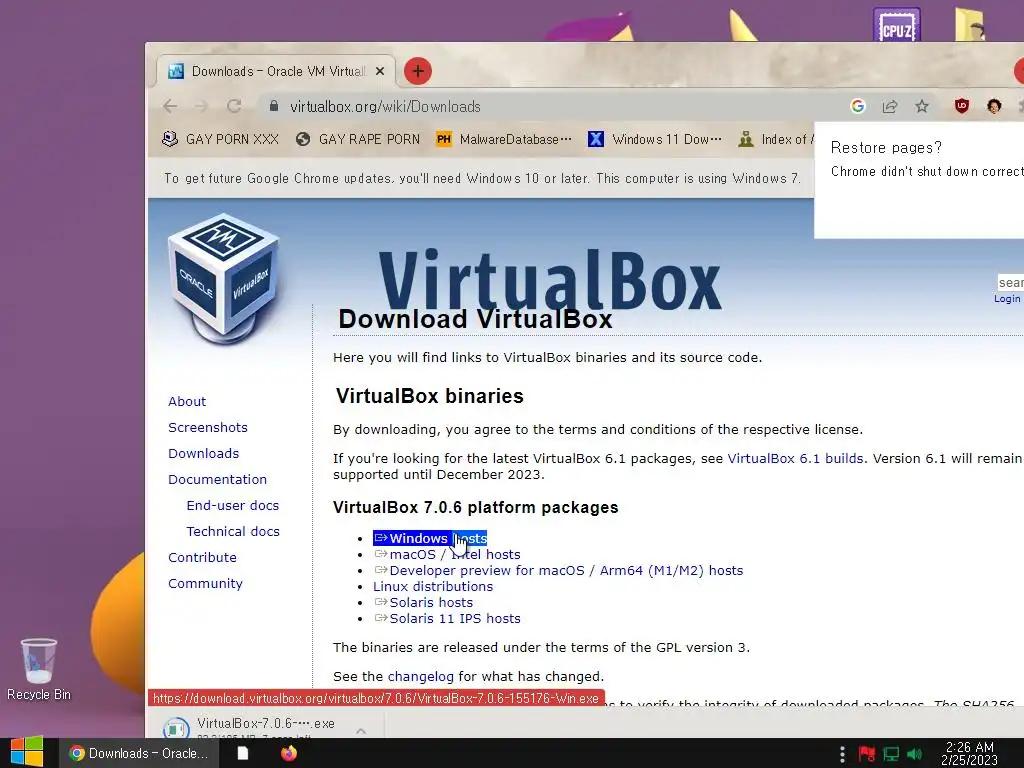The height and width of the screenshot is (768, 1024).
Task: Open the Firefox taskbar icon
Action: (289, 753)
